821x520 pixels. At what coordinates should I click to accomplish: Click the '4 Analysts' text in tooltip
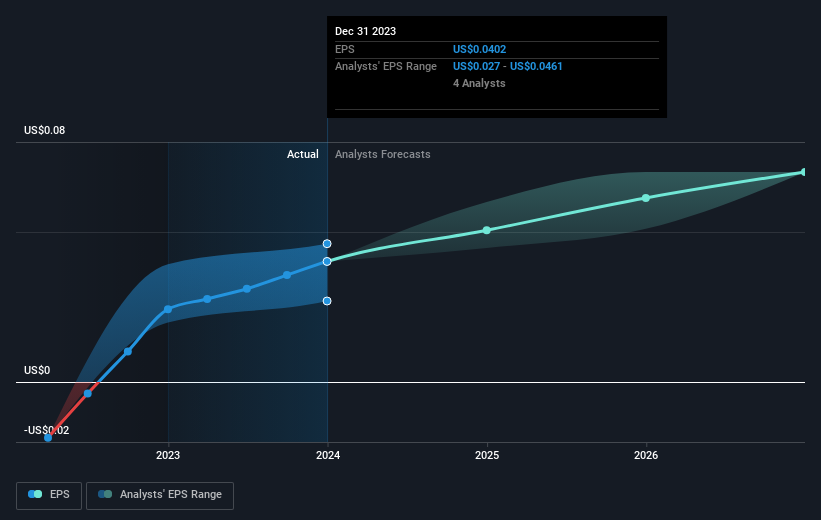click(479, 83)
